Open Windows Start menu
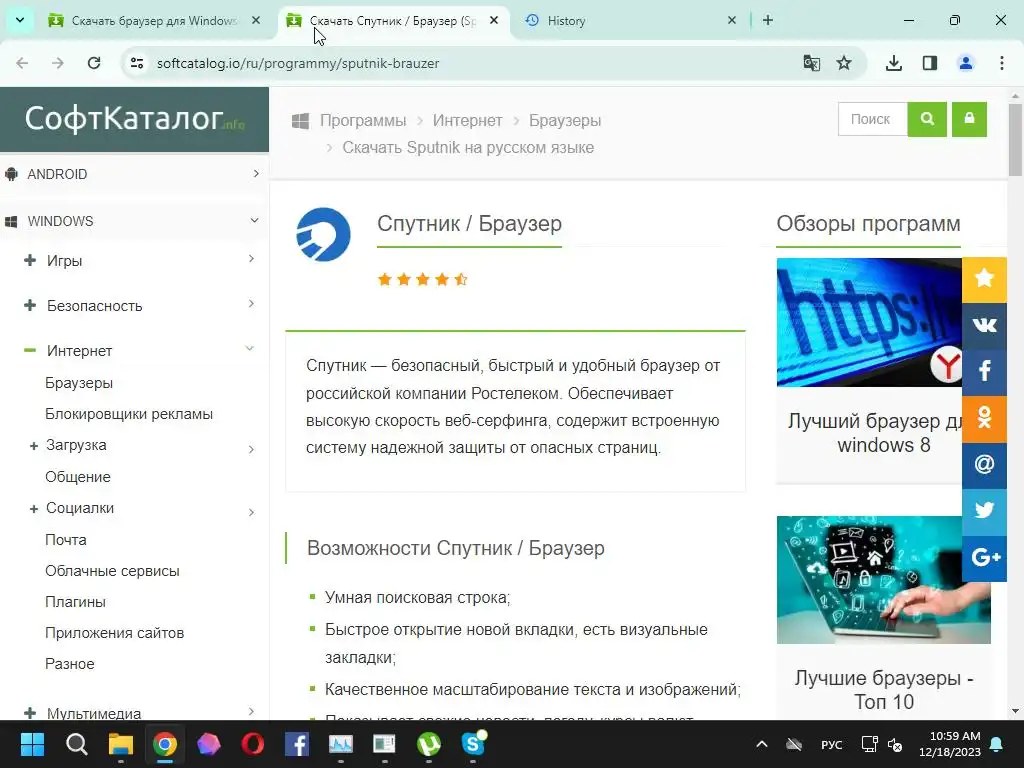This screenshot has width=1024, height=768. pos(32,744)
